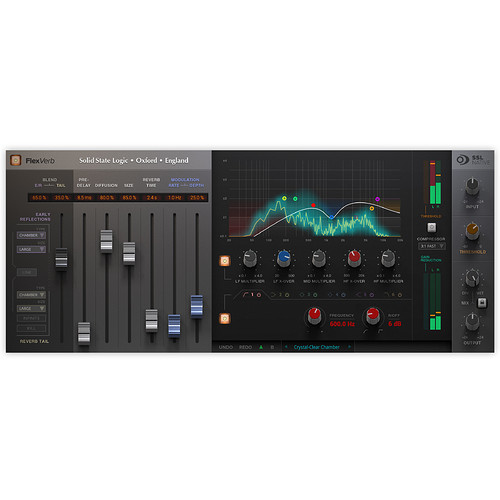Screen dimensions: 500x500
Task: Click the orange THRESHOLD knob
Action: (472, 230)
